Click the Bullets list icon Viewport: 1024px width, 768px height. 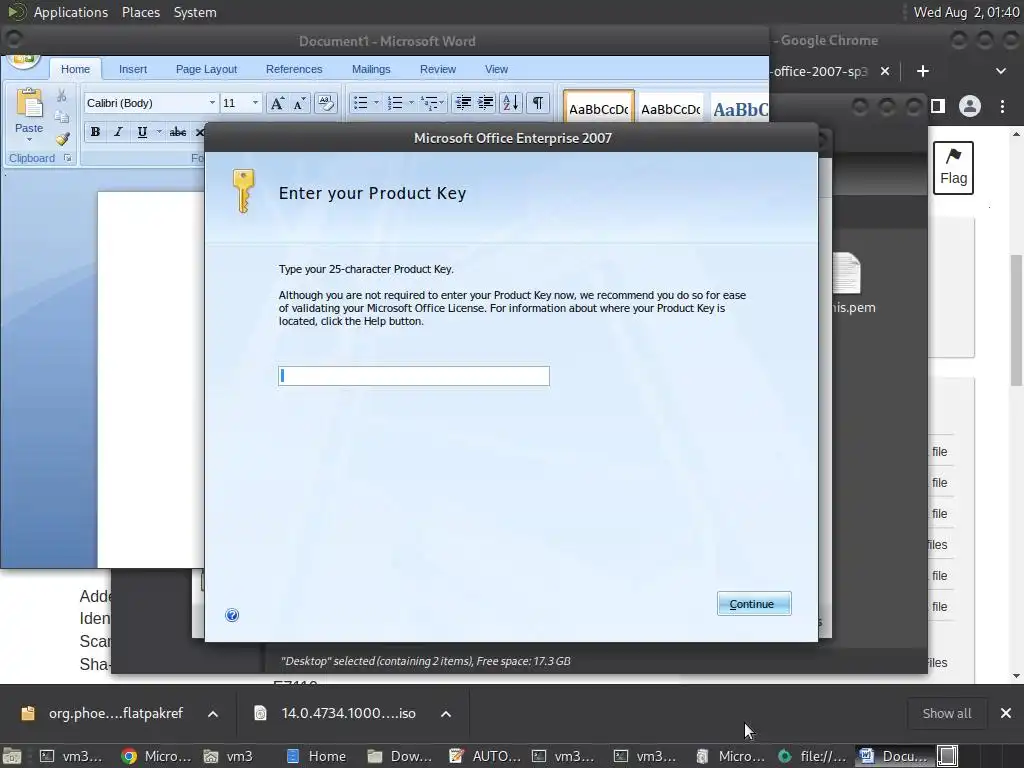click(x=360, y=103)
